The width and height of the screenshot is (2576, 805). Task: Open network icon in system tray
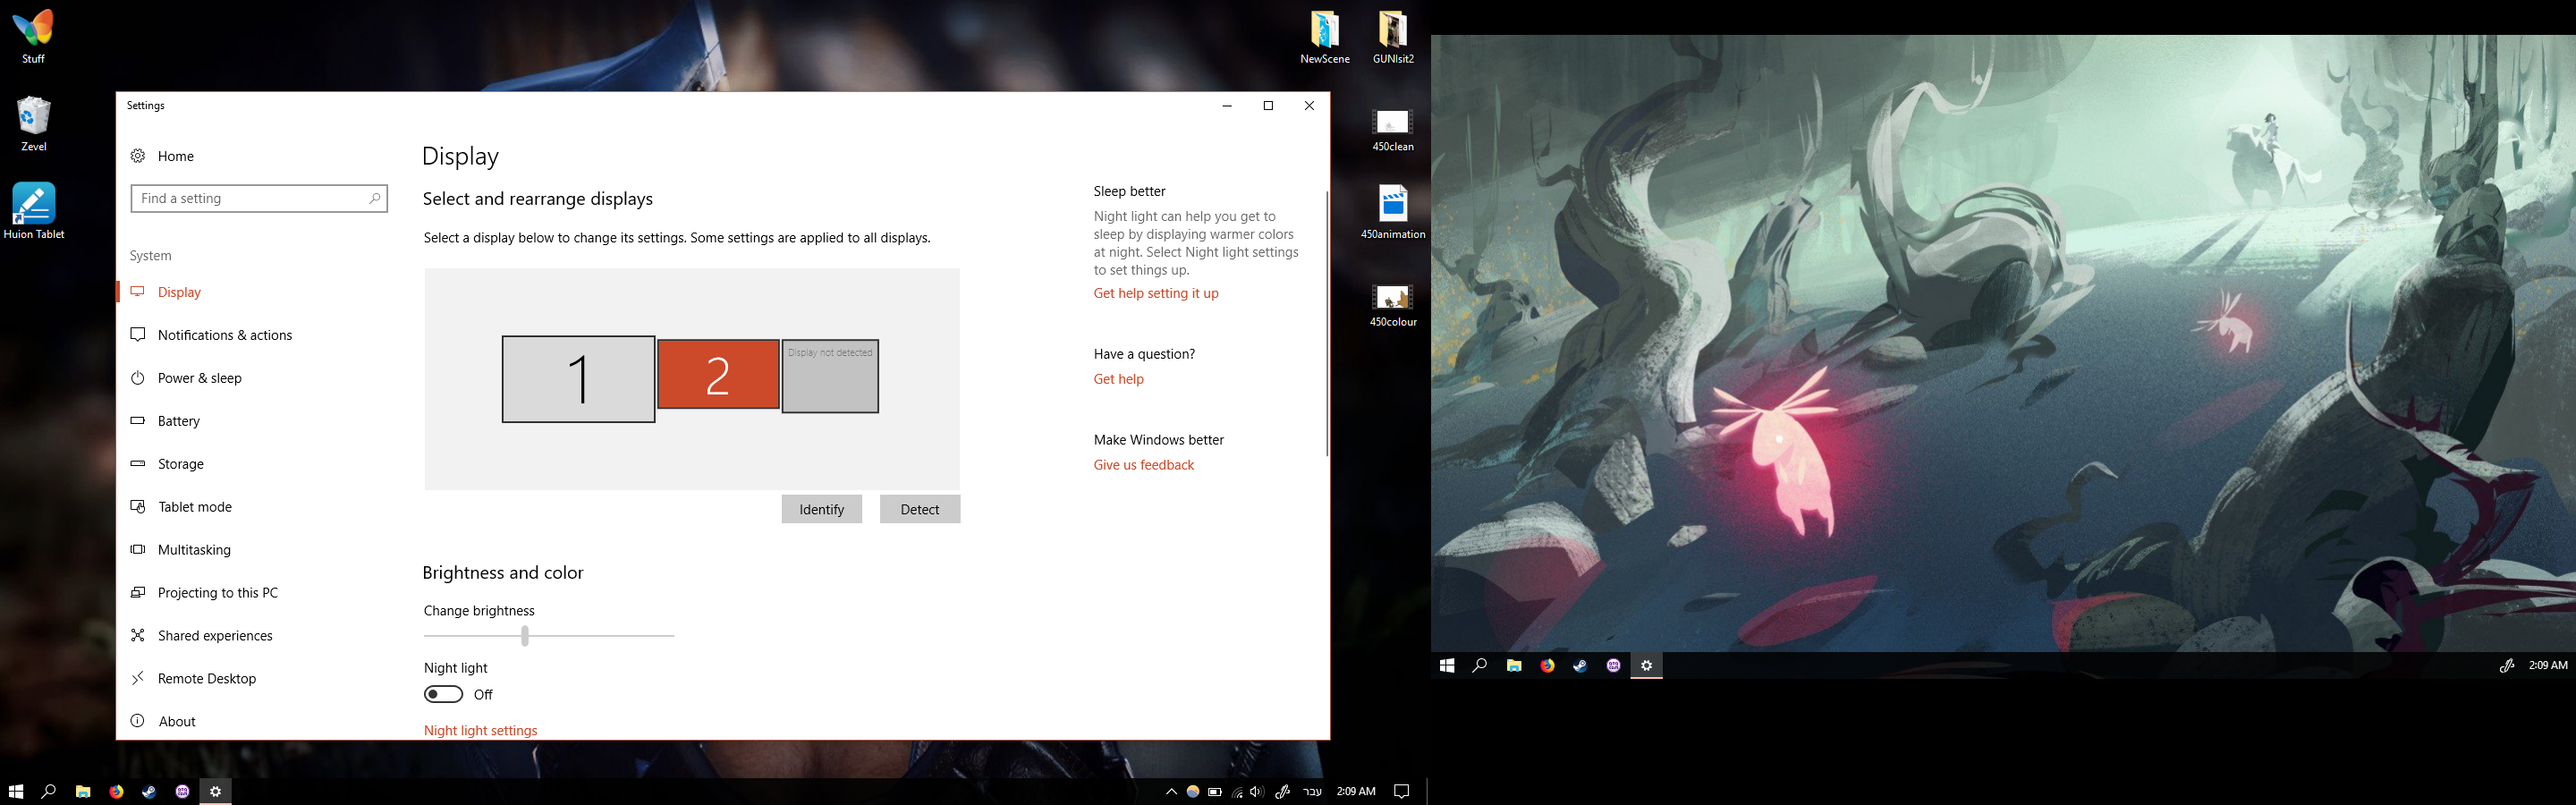[x=1237, y=791]
